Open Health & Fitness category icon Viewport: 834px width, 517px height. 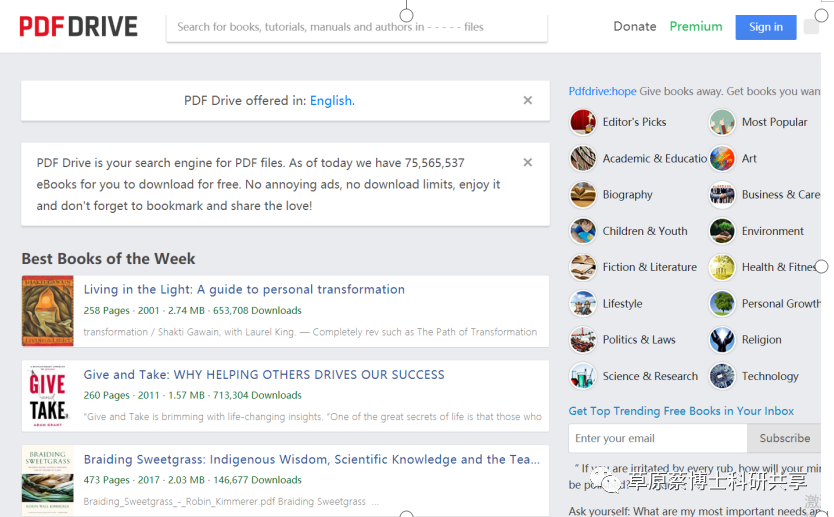pyautogui.click(x=722, y=267)
